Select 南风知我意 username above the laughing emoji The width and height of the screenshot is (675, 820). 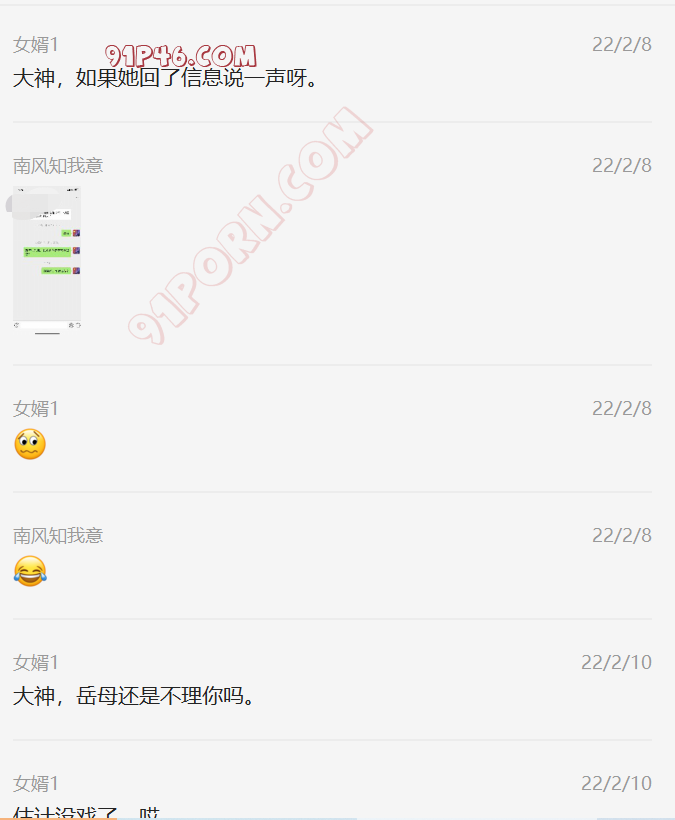point(58,536)
